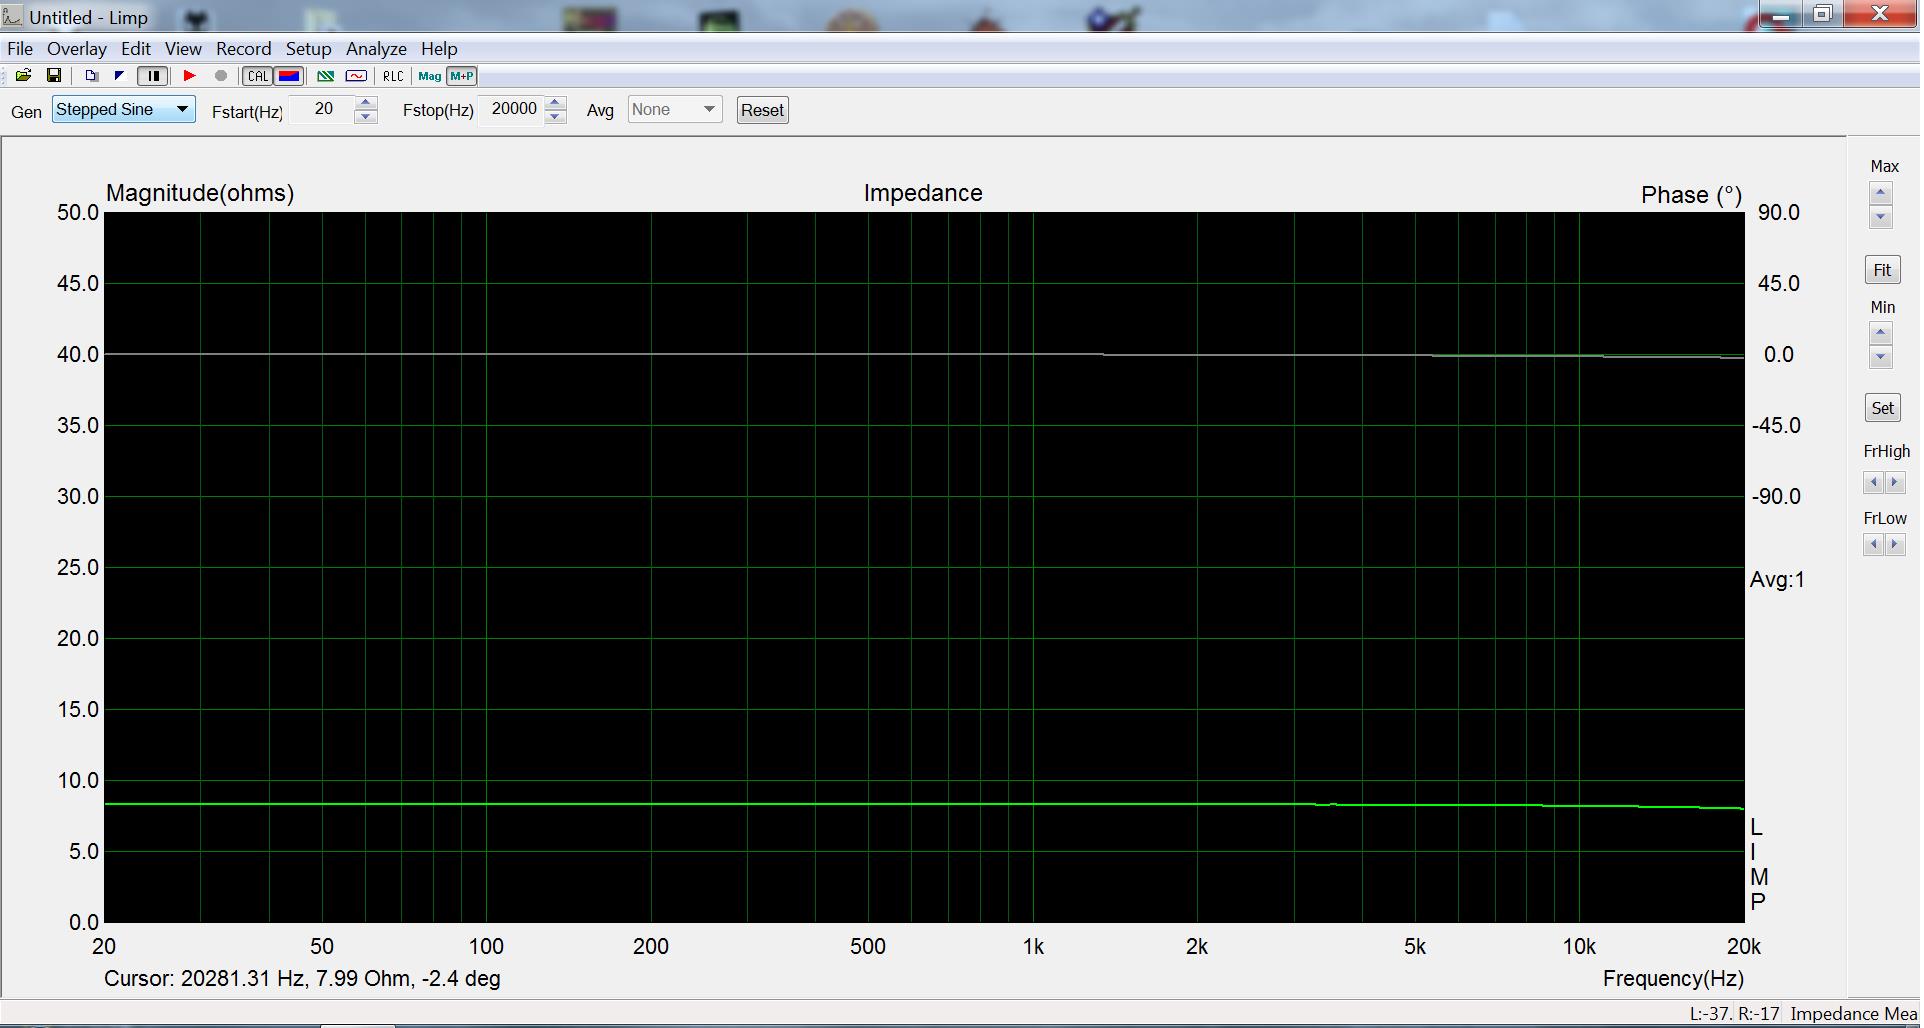Click the blue triangle overlay icon
The width and height of the screenshot is (1924, 1028).
pos(119,76)
